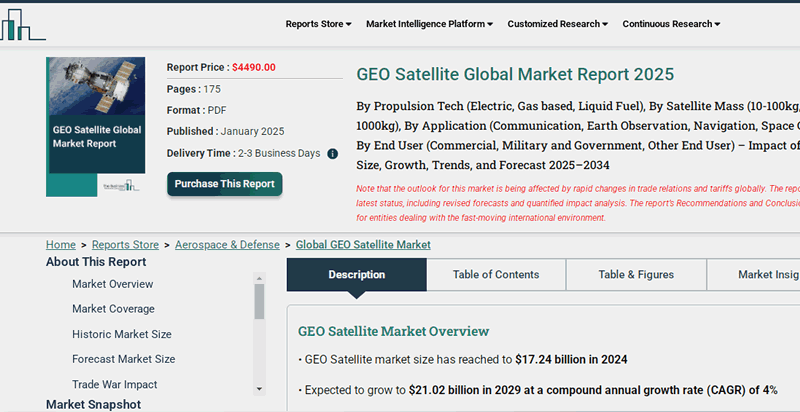This screenshot has width=800, height=412.
Task: Go to Historic Market Size section
Action: pyautogui.click(x=121, y=334)
